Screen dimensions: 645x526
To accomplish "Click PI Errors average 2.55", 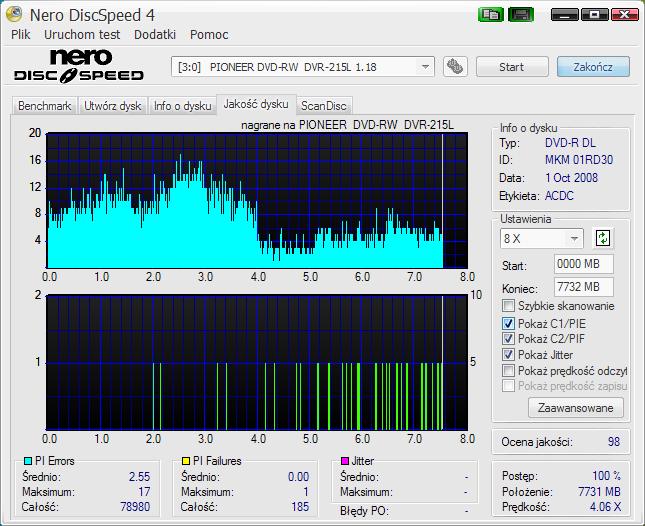I will coord(139,476).
